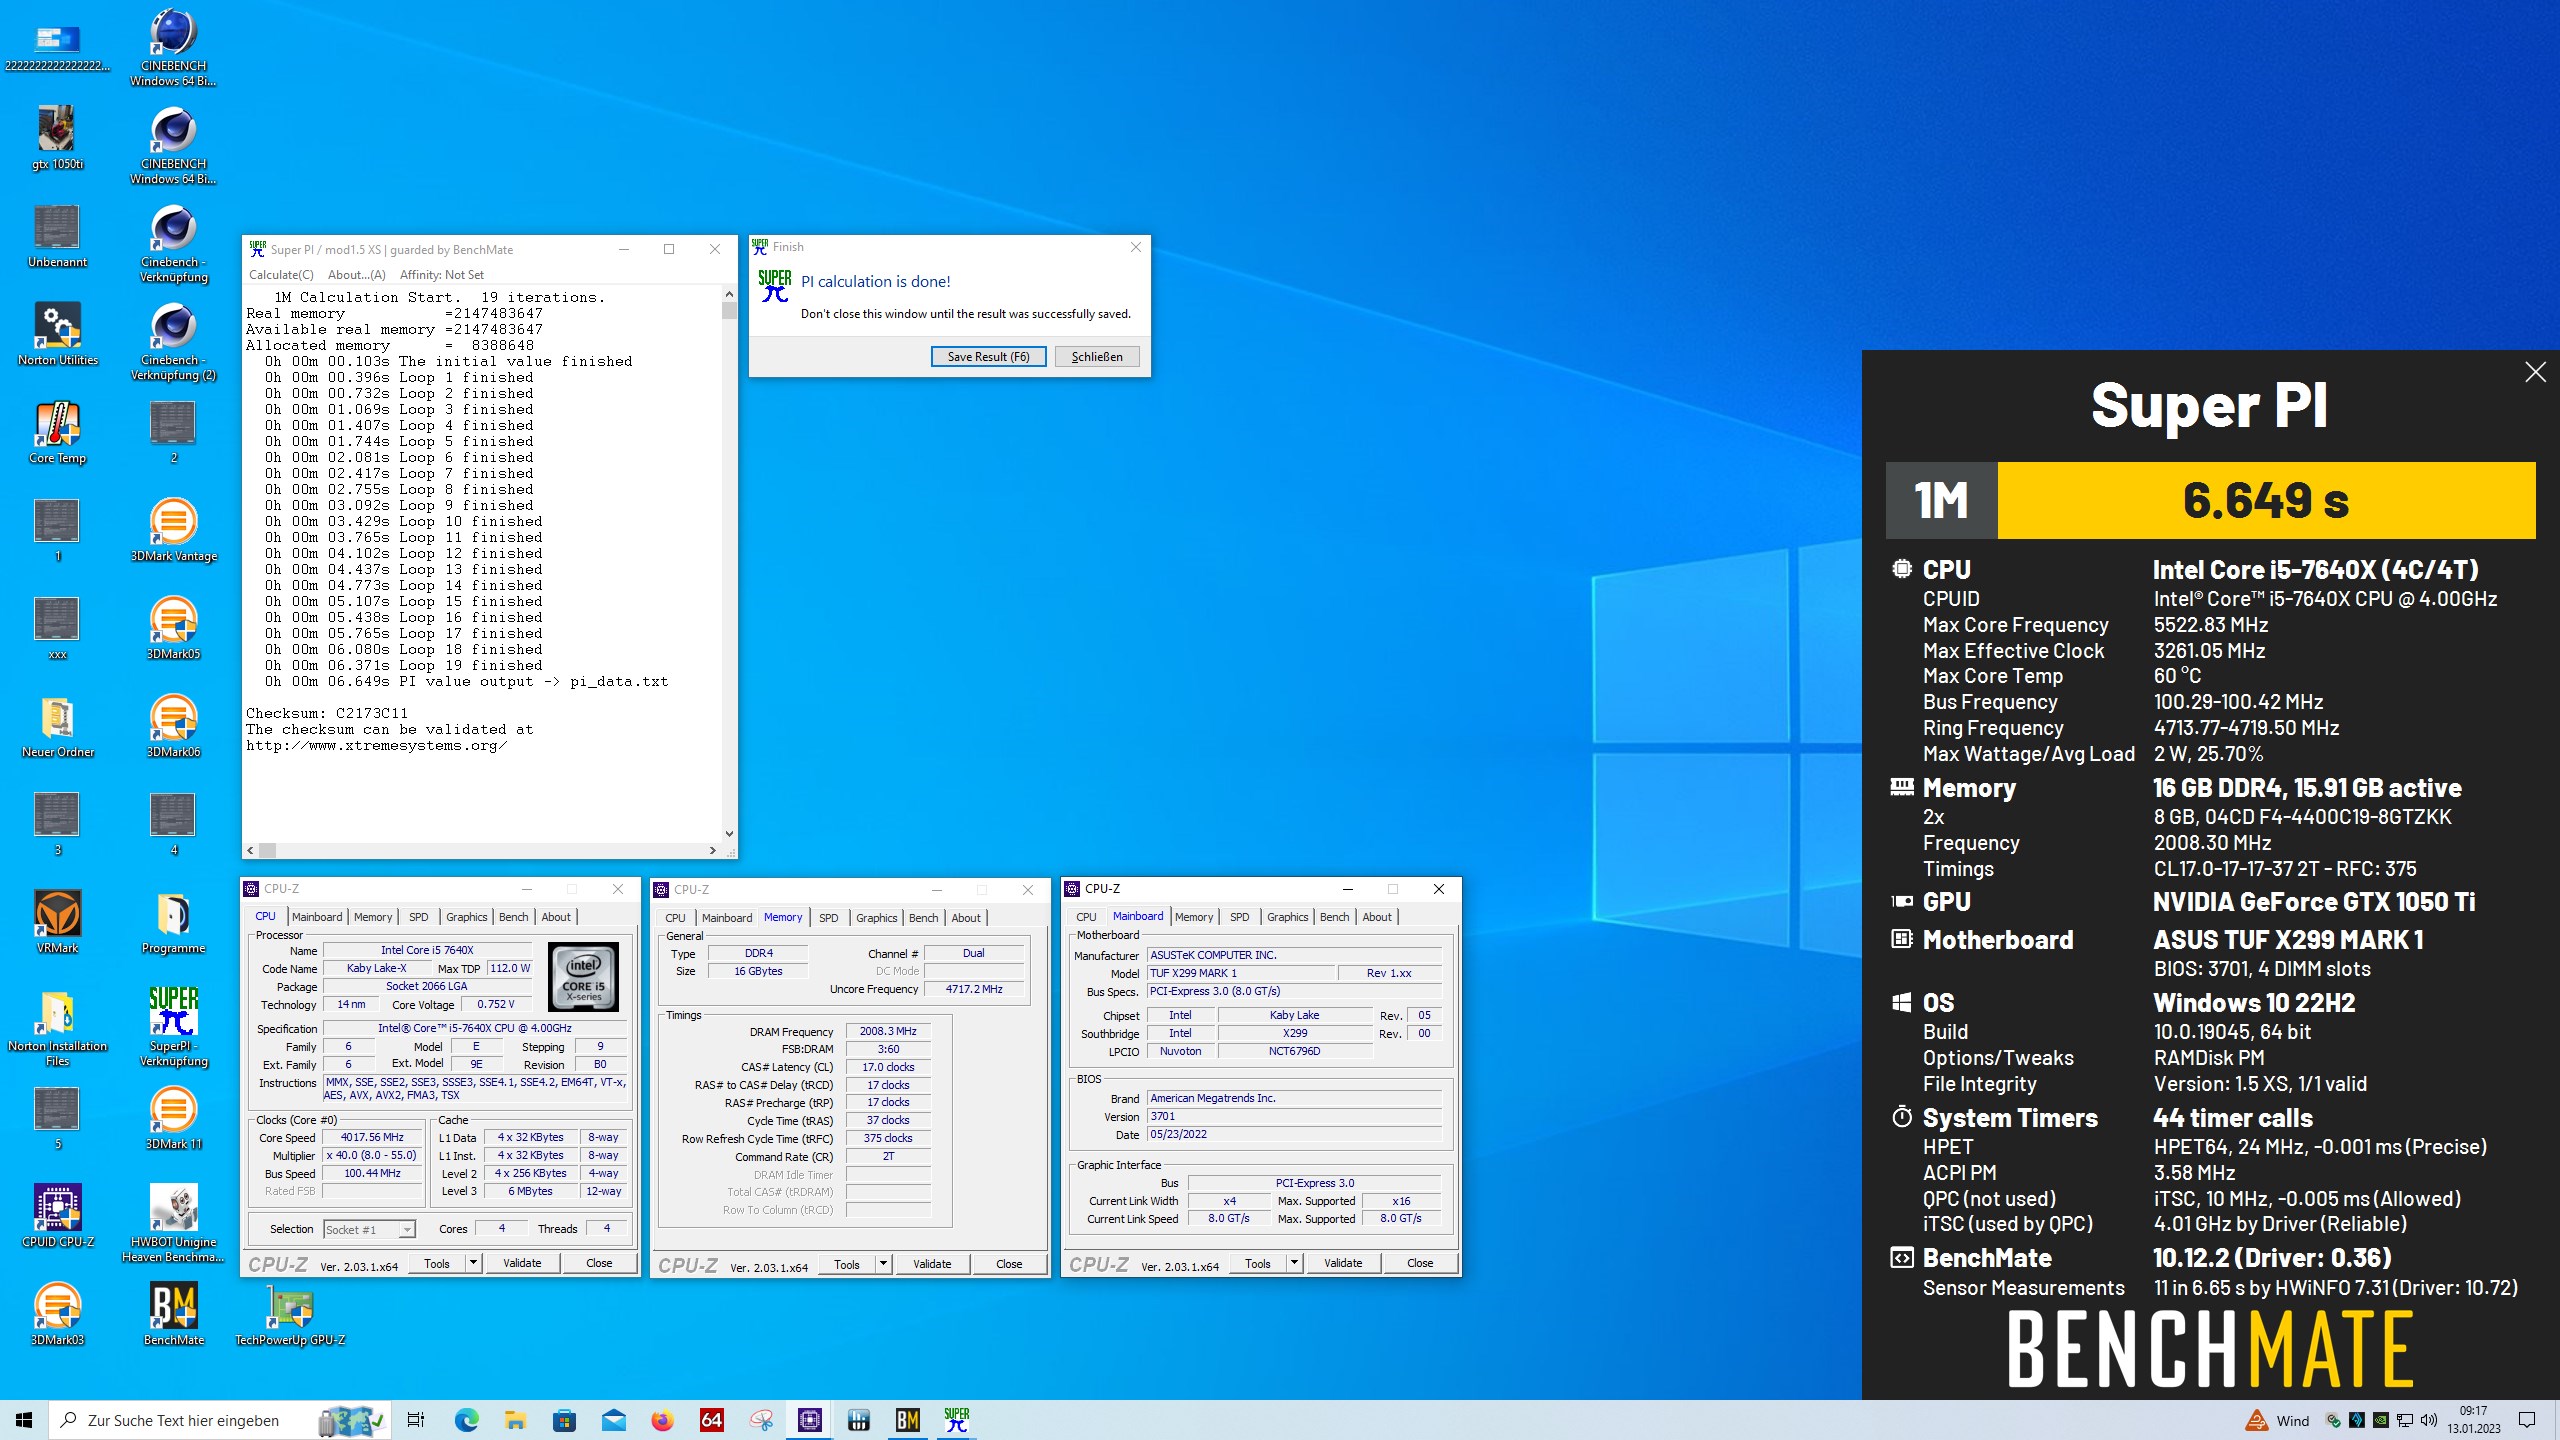Viewport: 2560px width, 1440px height.
Task: Open the 3DMark Vantage desktop icon
Action: [x=174, y=530]
